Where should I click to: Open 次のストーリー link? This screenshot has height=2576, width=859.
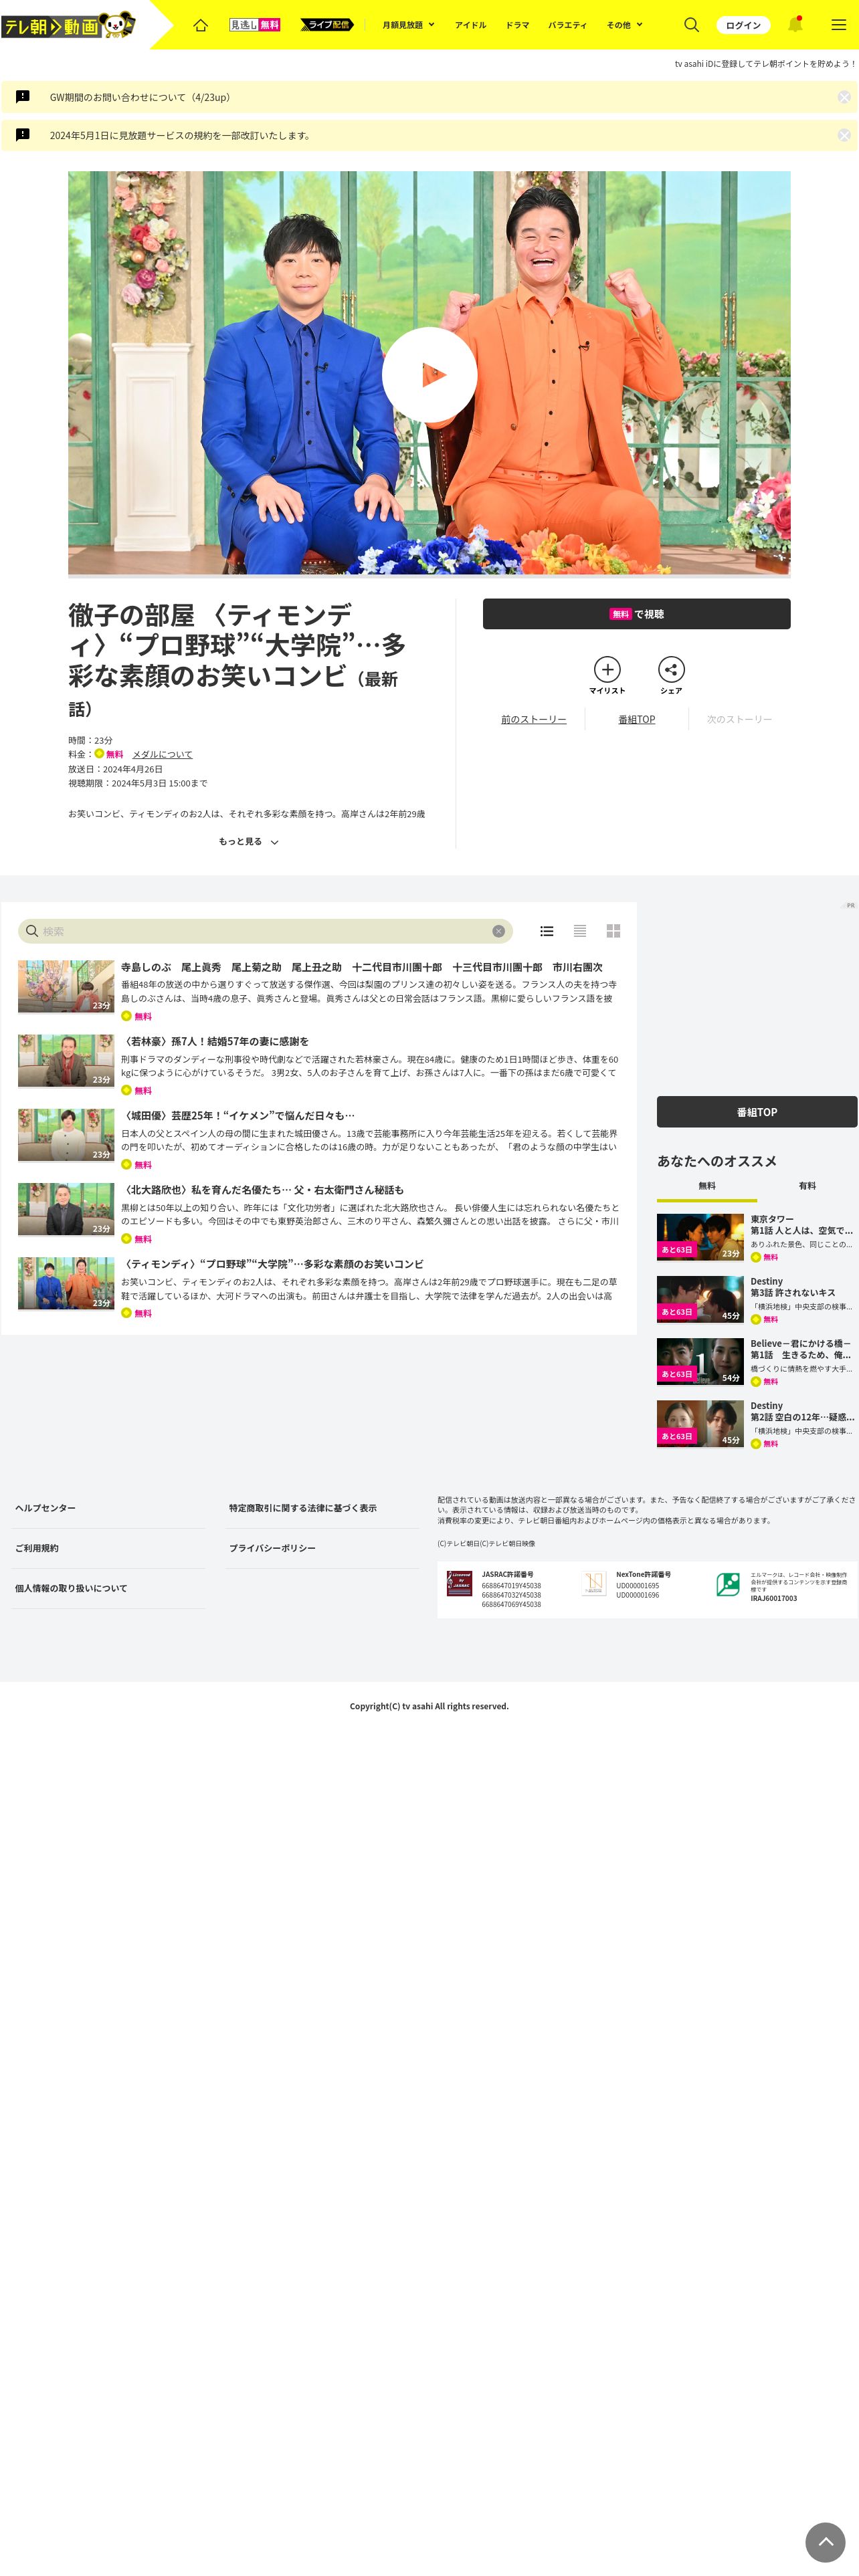(x=739, y=720)
